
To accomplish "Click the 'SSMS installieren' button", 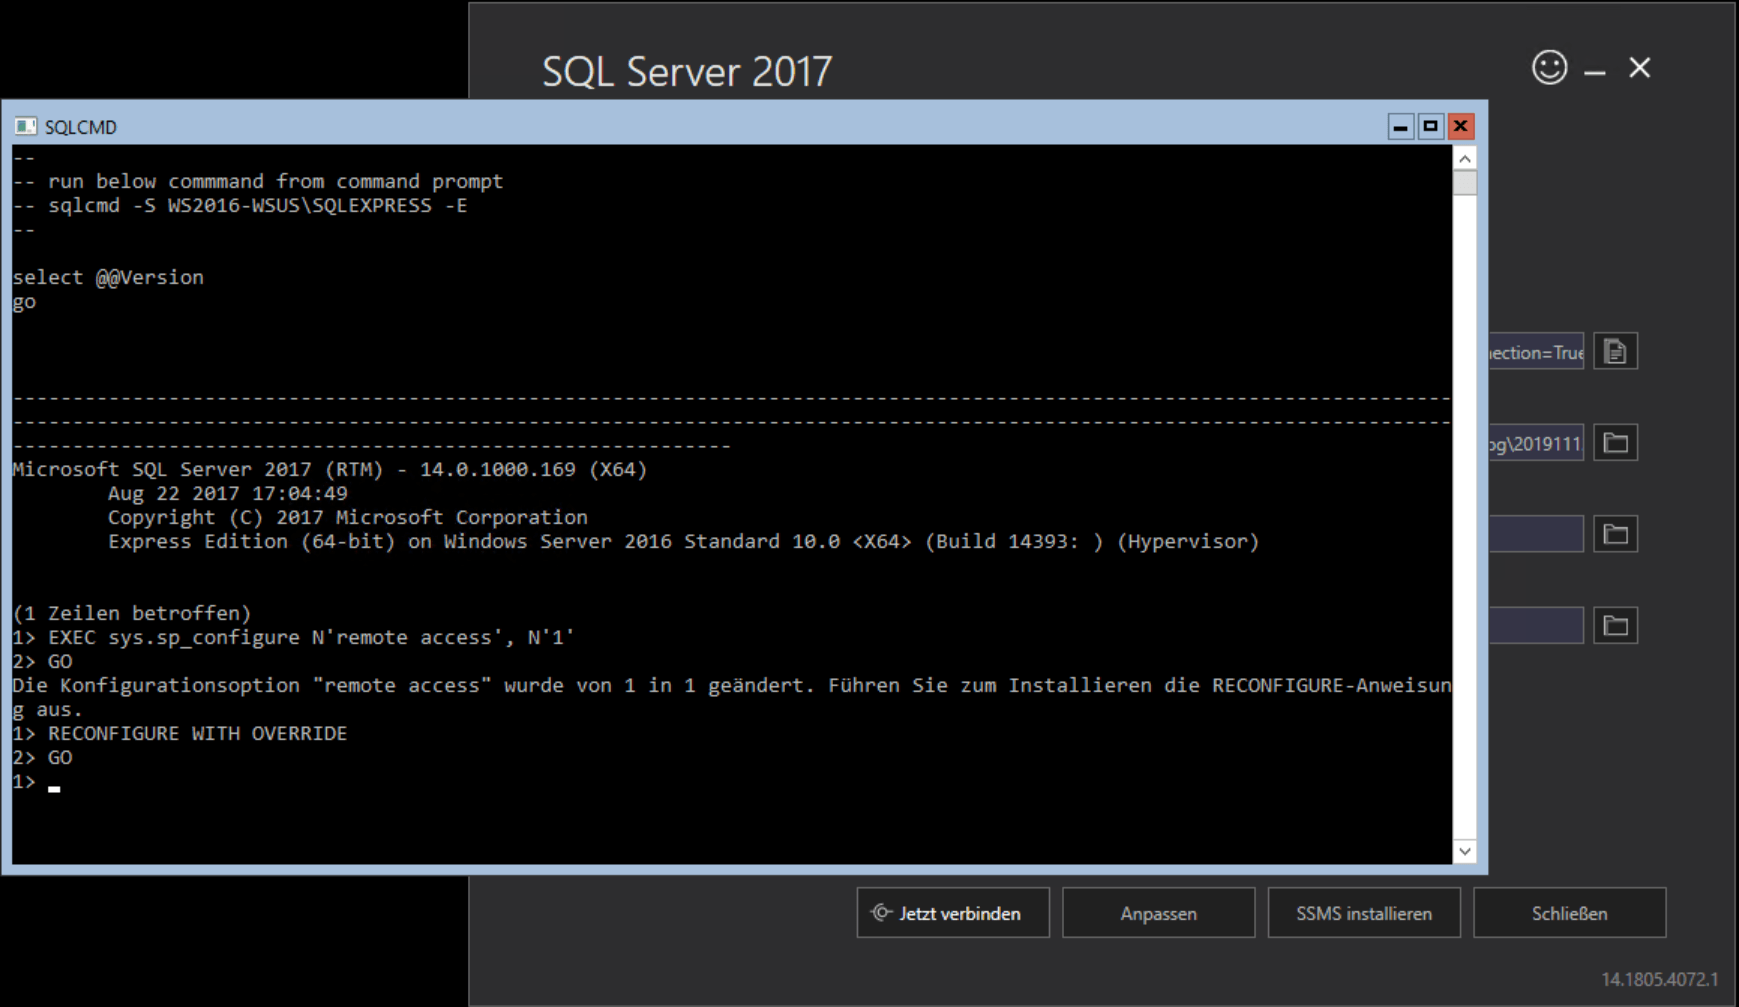I will click(x=1364, y=913).
